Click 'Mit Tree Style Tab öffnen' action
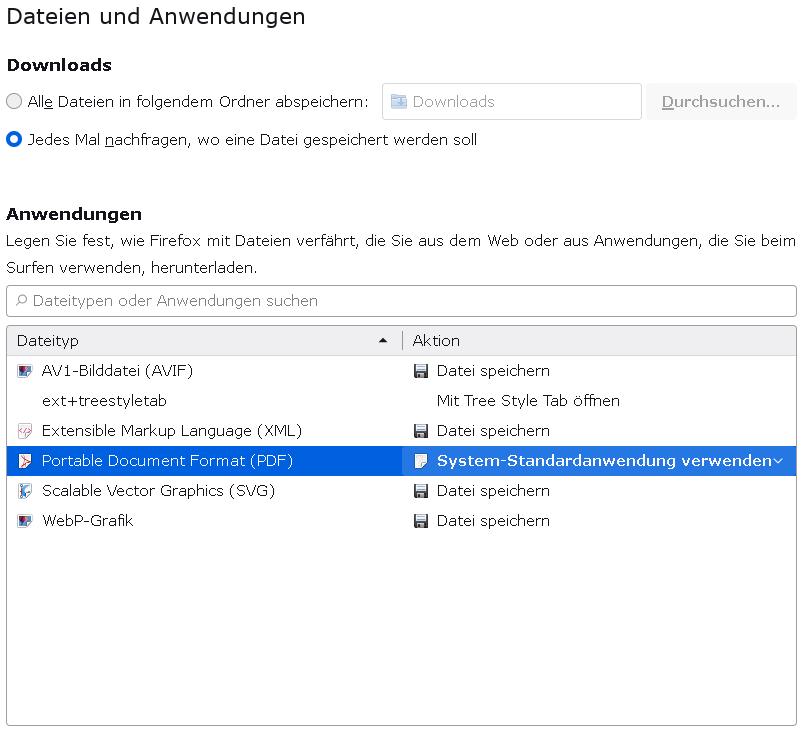807x734 pixels. coord(528,401)
